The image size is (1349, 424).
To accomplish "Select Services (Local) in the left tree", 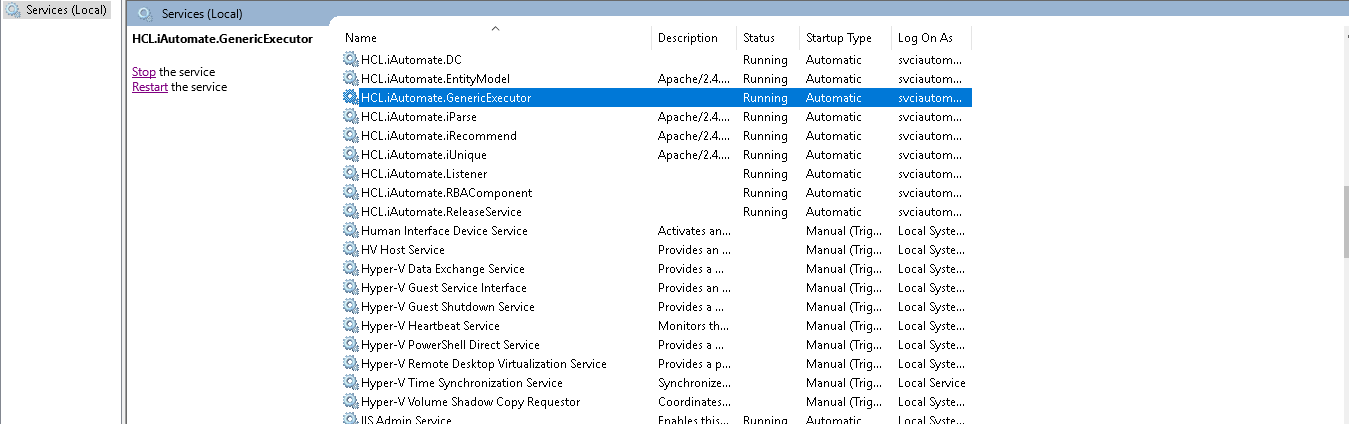I will click(x=66, y=10).
